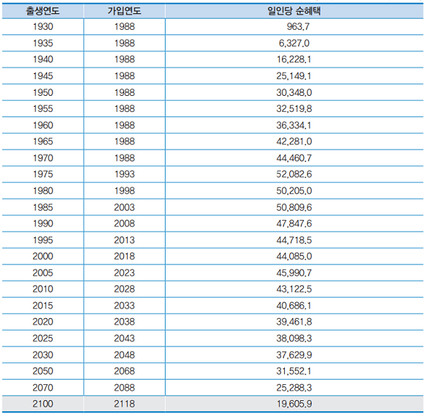Select birth year cell 1975
The image size is (425, 414).
[43, 174]
